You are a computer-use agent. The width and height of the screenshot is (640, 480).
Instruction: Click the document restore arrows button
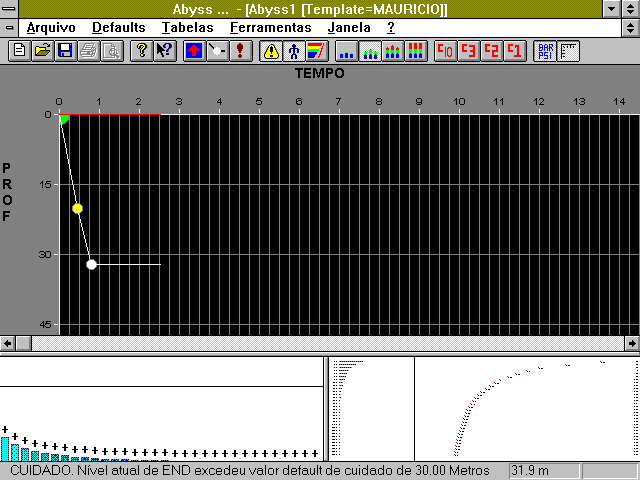[x=631, y=28]
